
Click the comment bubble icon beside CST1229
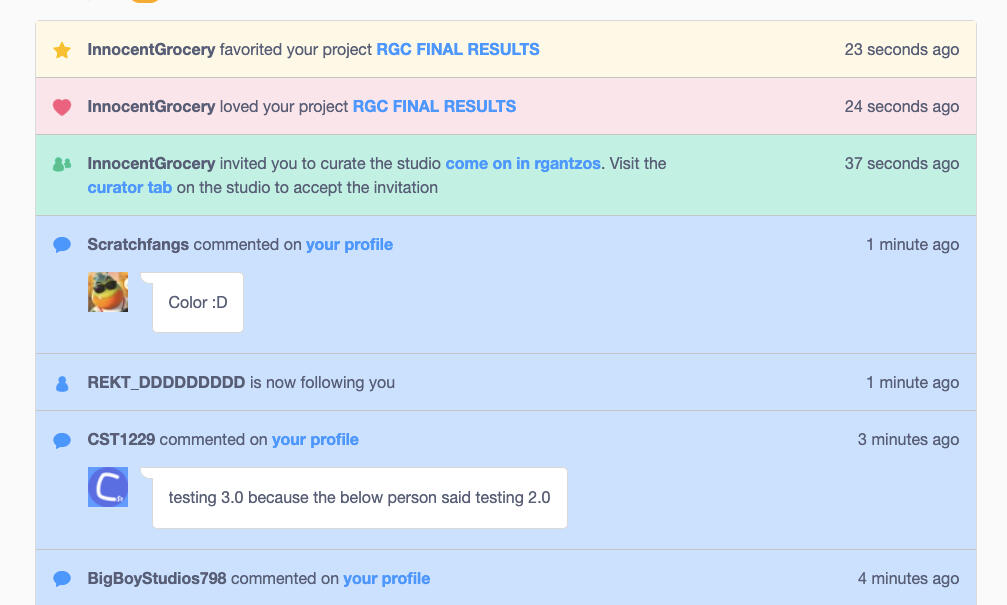(62, 440)
